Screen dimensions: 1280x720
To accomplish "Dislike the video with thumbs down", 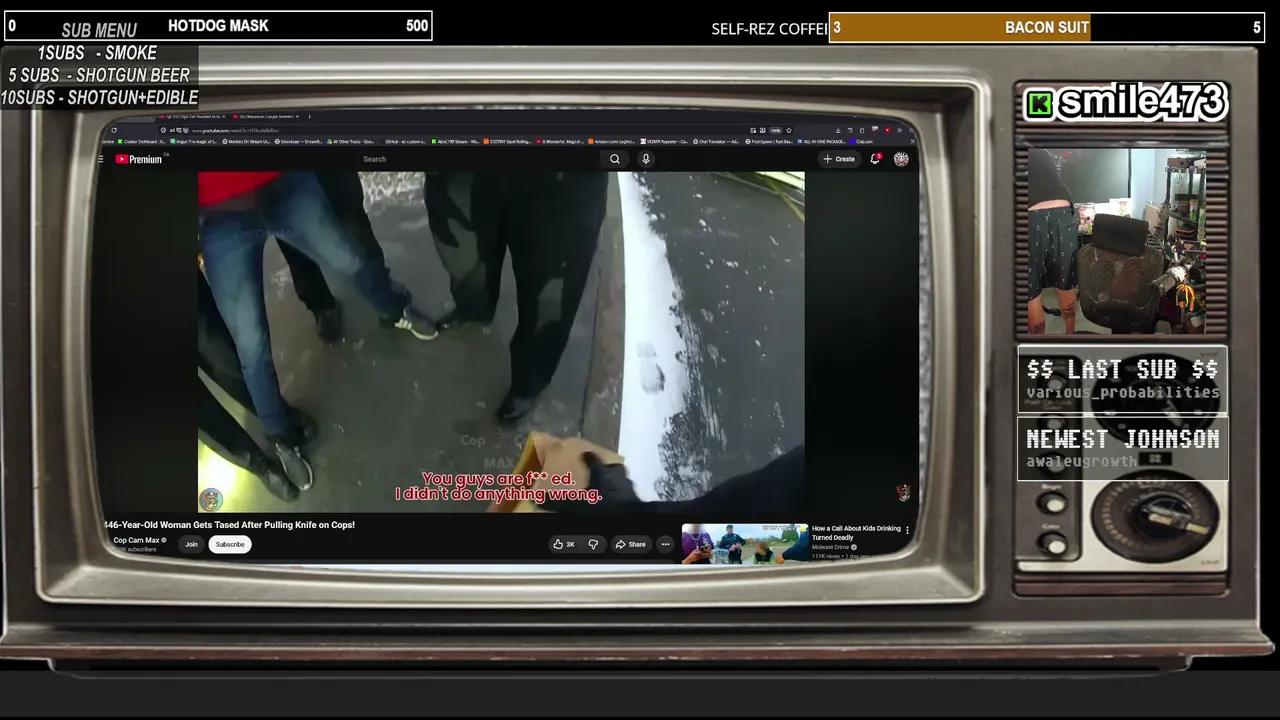I will (x=593, y=544).
